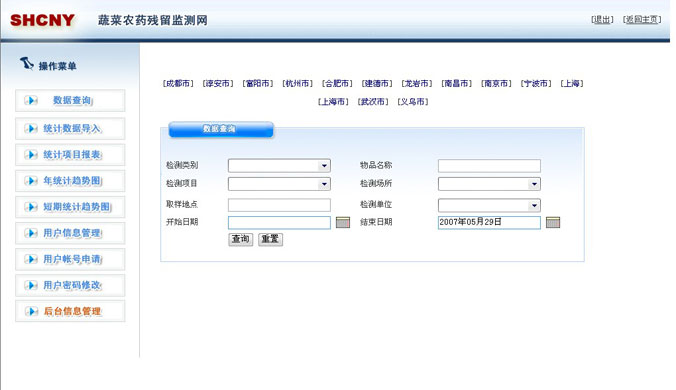Select the 南京市 city link
The height and width of the screenshot is (390, 676).
[496, 84]
